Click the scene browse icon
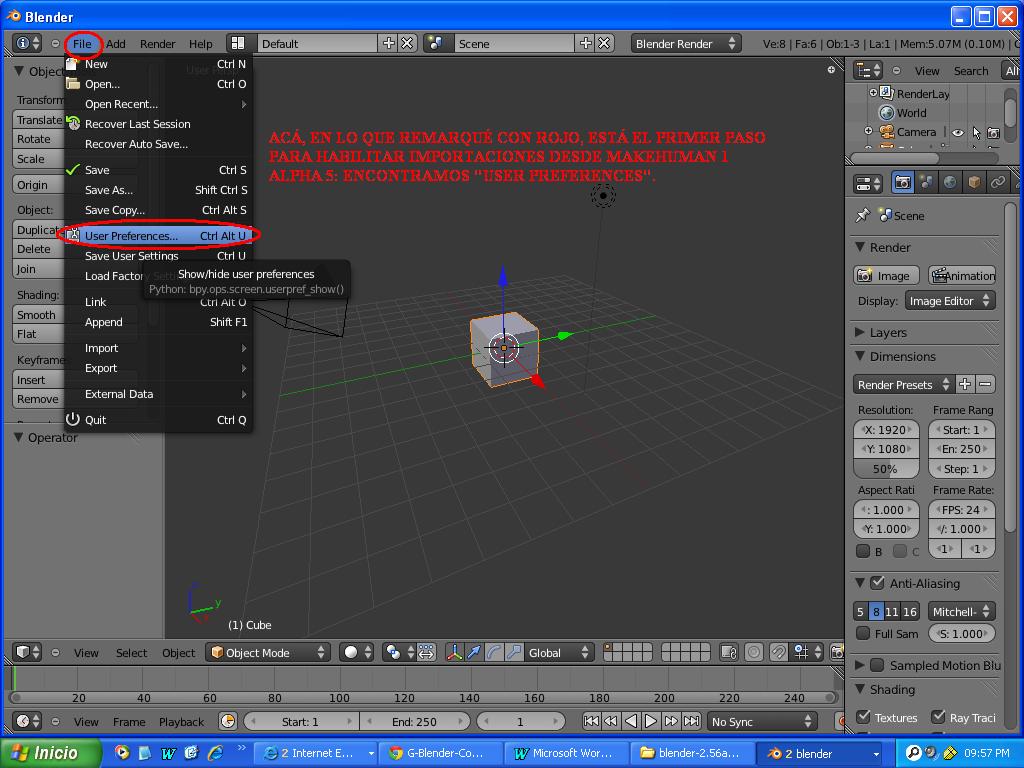Image resolution: width=1024 pixels, height=768 pixels. point(436,44)
